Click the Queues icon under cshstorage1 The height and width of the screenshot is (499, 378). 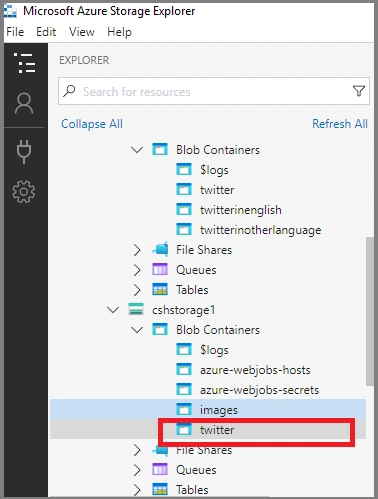(x=160, y=469)
